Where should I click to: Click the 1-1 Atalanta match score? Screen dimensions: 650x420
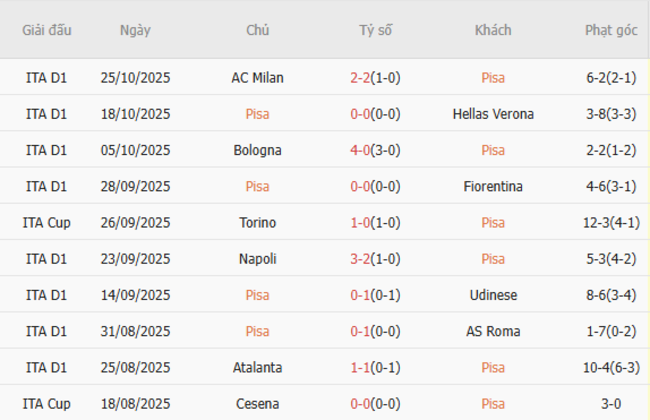[362, 367]
